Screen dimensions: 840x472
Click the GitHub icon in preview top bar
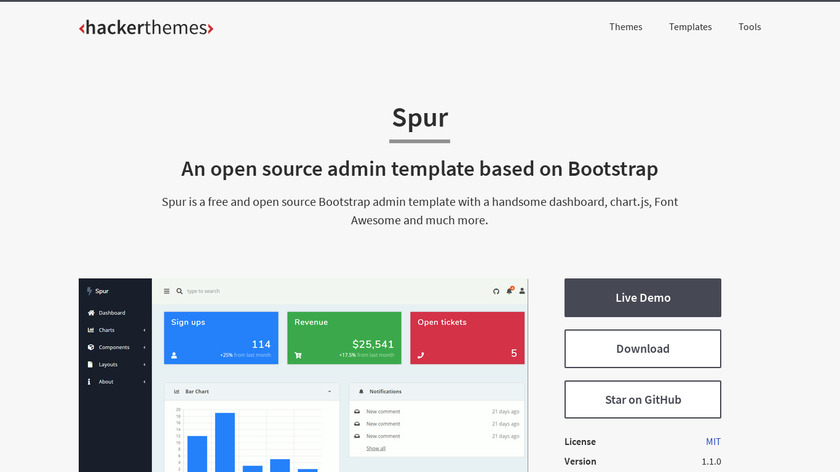pyautogui.click(x=496, y=291)
